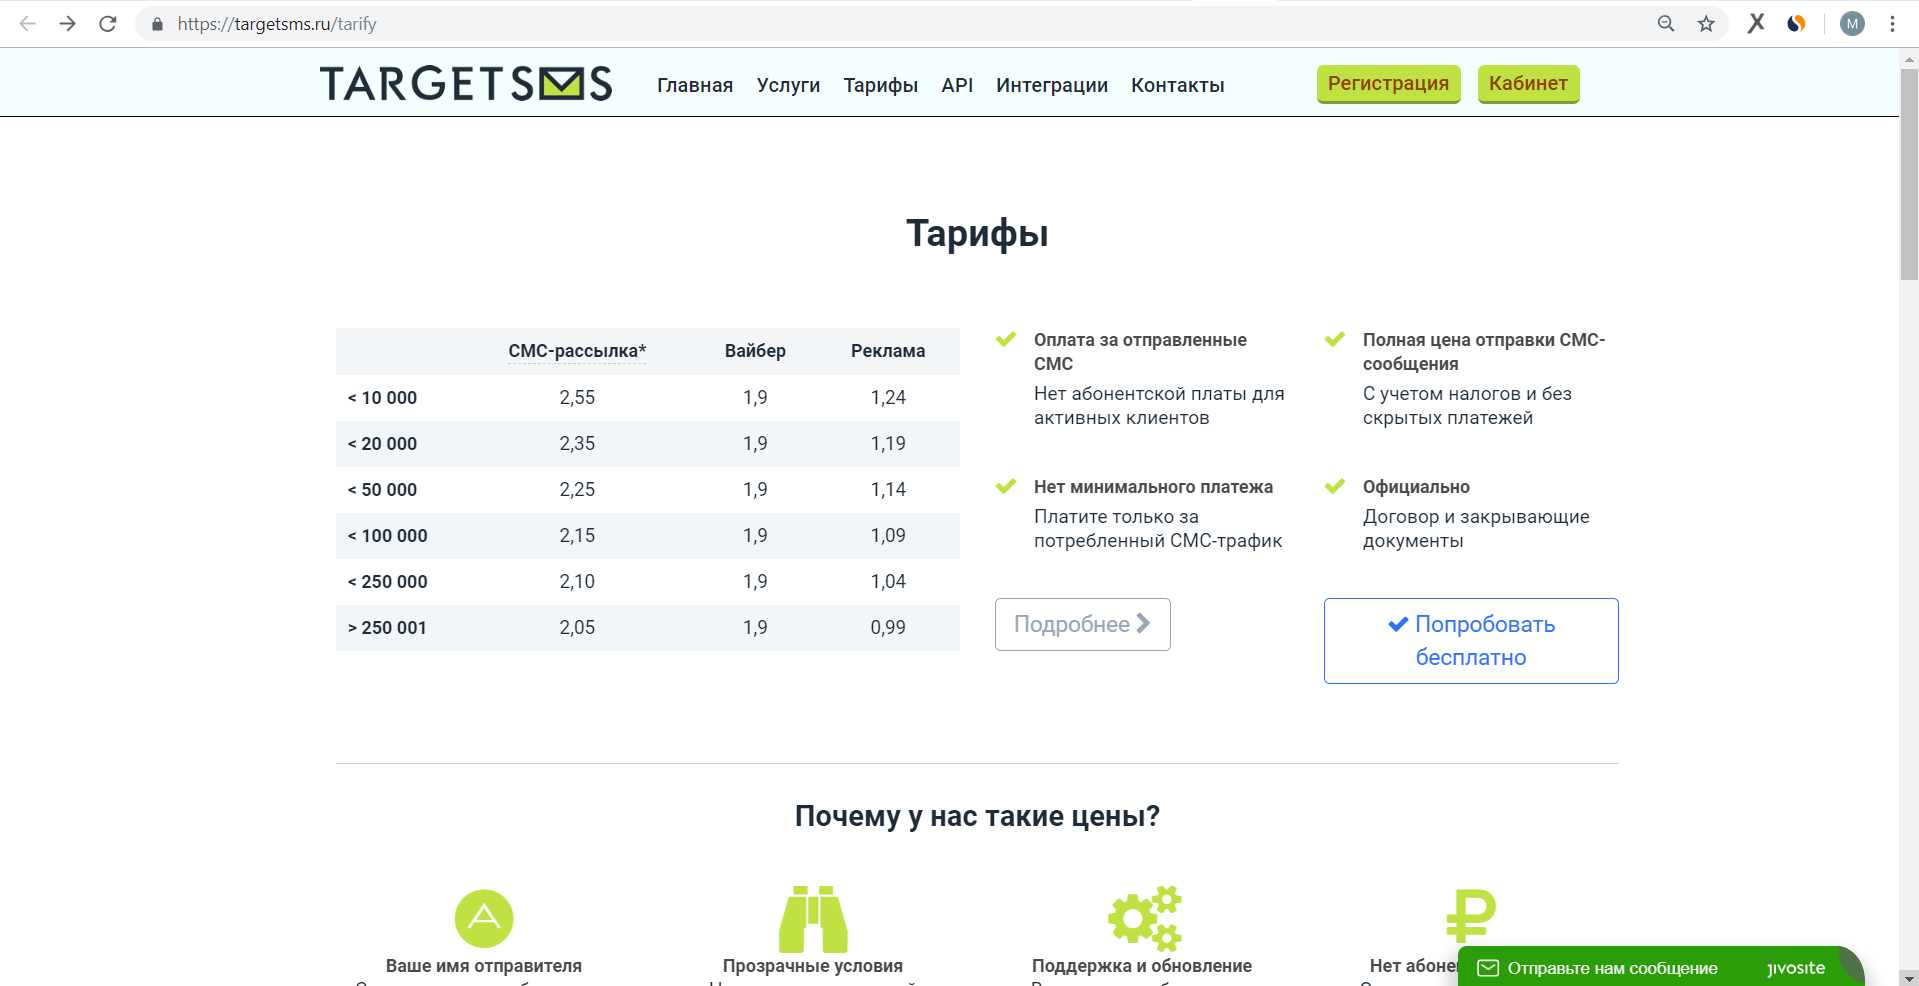Click the '< 50 000' row label
This screenshot has height=986, width=1919.
pos(382,490)
